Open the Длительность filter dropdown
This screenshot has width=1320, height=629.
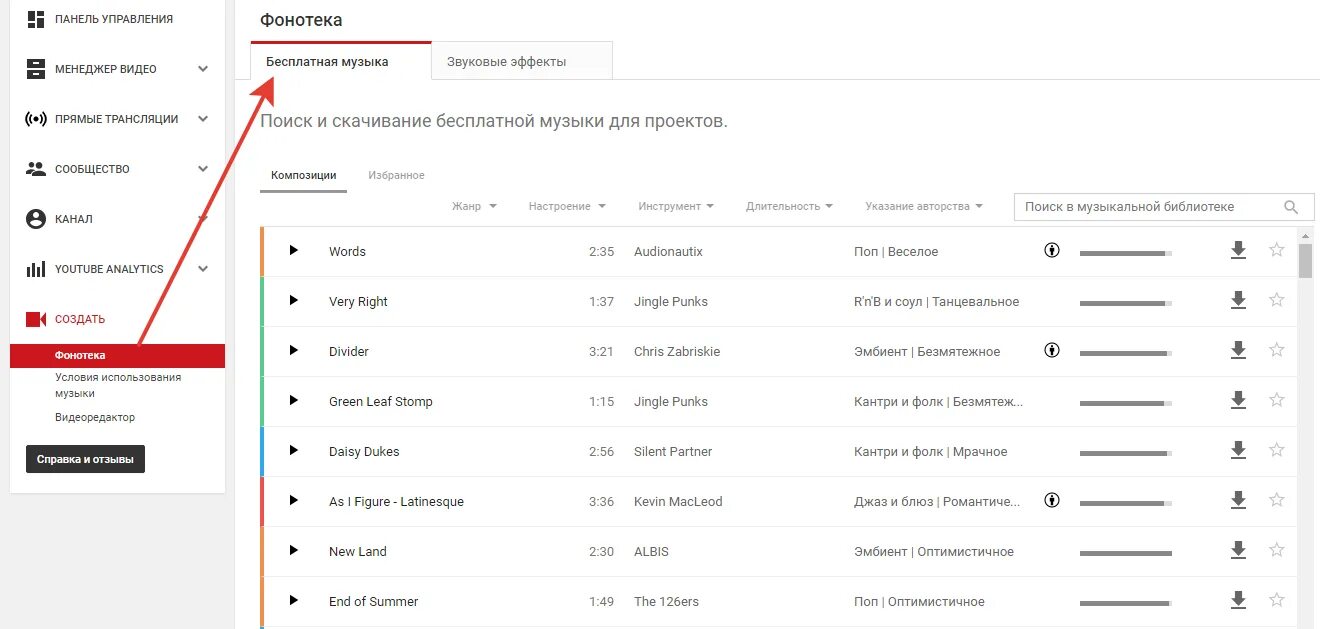click(x=790, y=206)
